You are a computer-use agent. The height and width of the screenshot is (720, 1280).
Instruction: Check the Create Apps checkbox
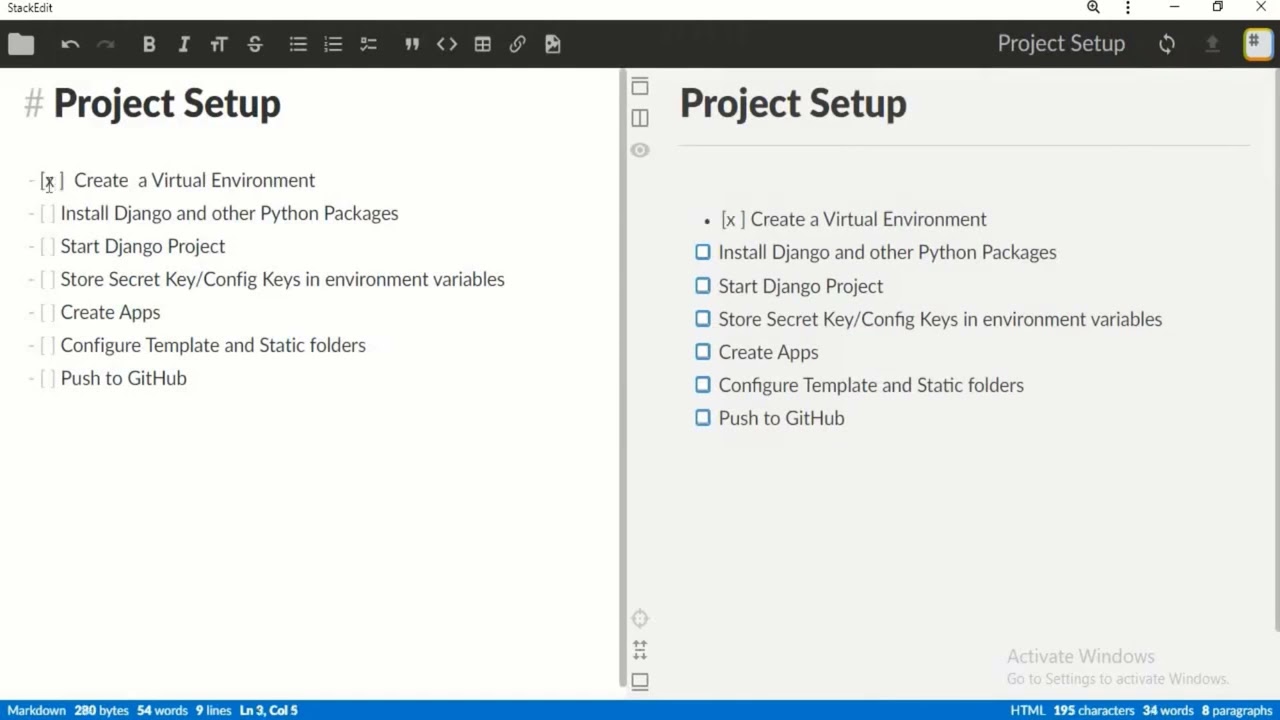pos(703,351)
